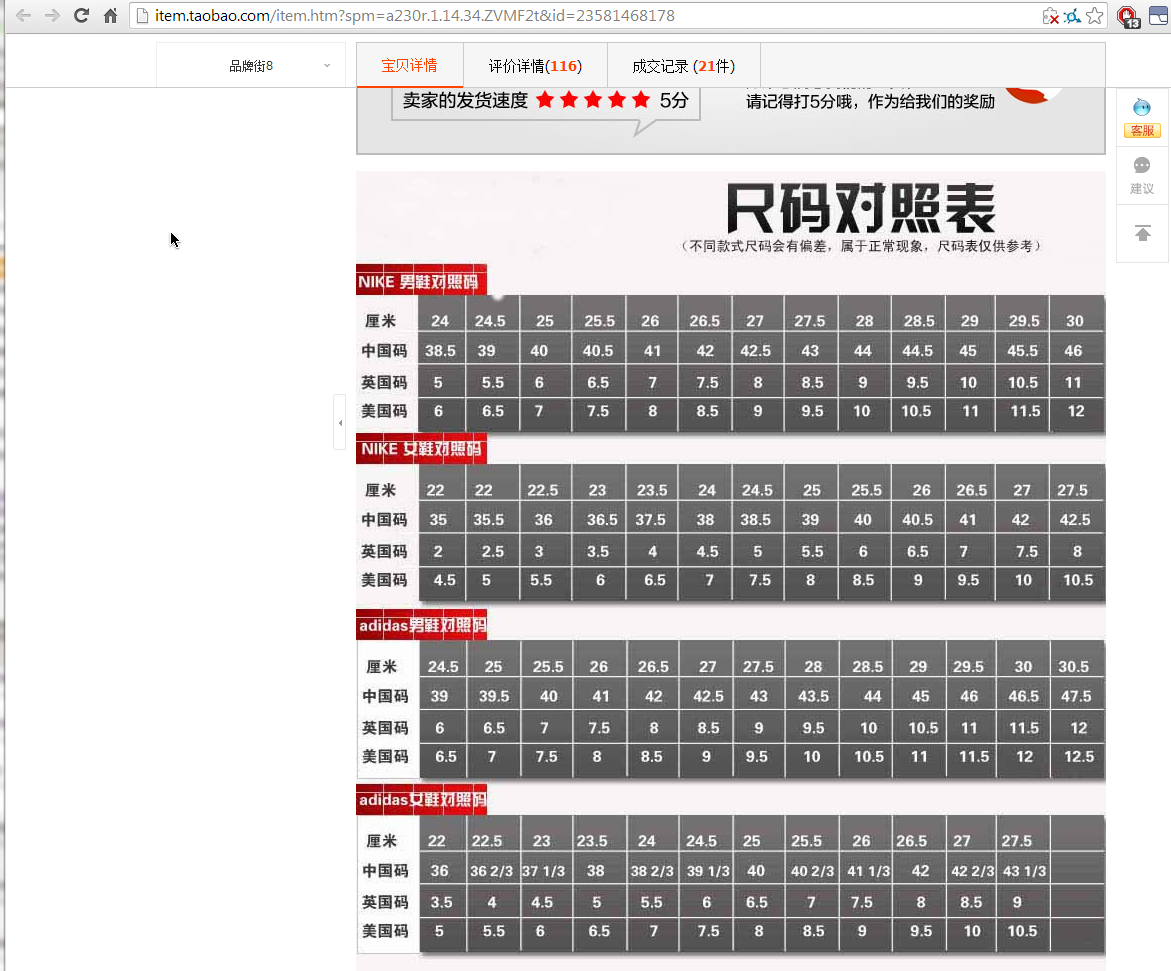The image size is (1171, 971).
Task: Select 45.5 in NIKE men 中国码 row
Action: tap(1022, 350)
